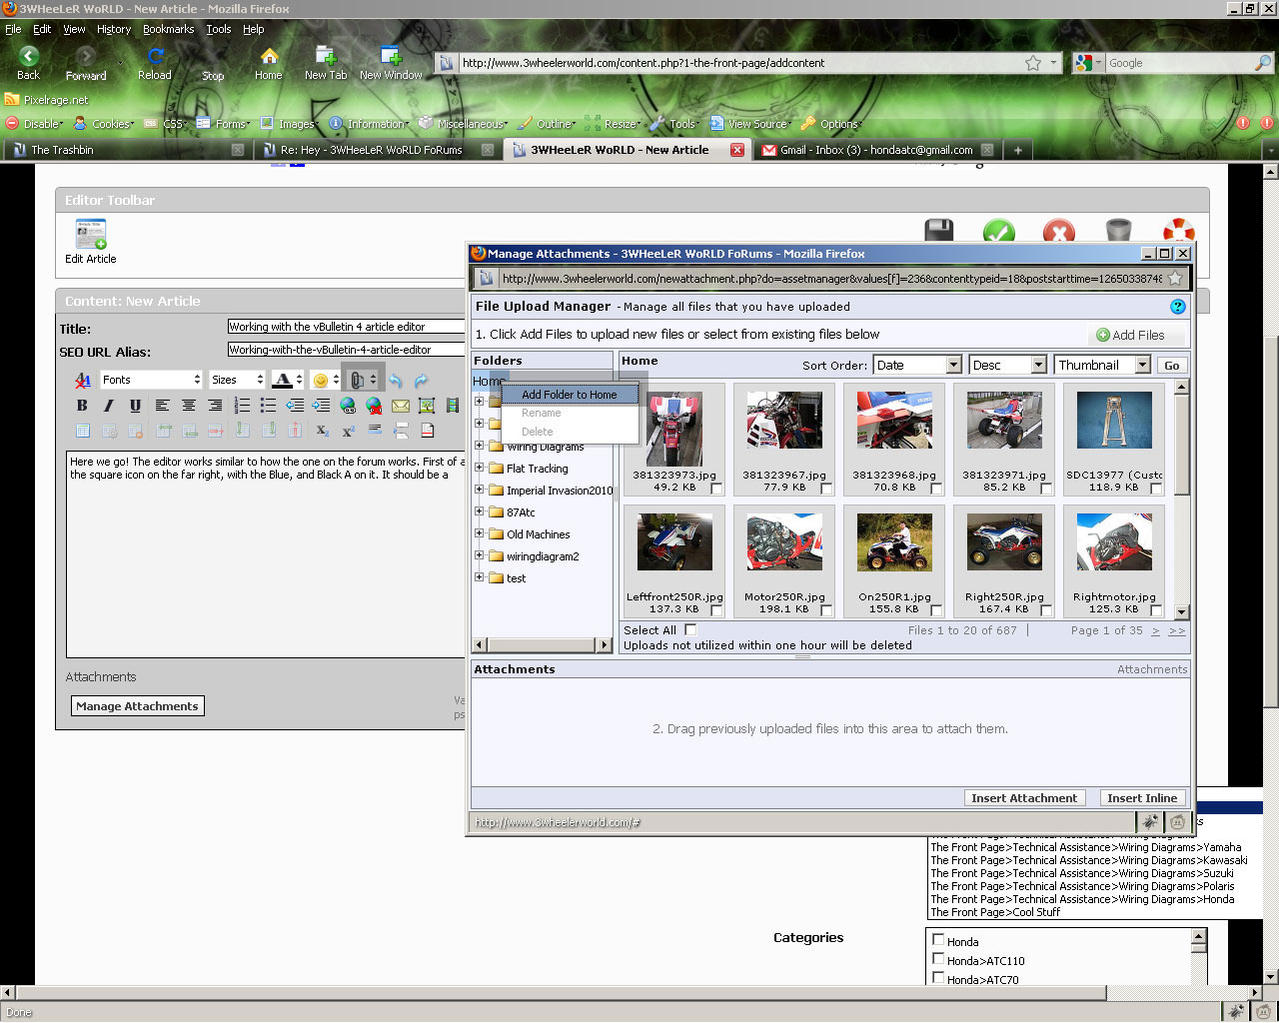Check the Select All checkbox
The image size is (1279, 1023).
(x=690, y=630)
